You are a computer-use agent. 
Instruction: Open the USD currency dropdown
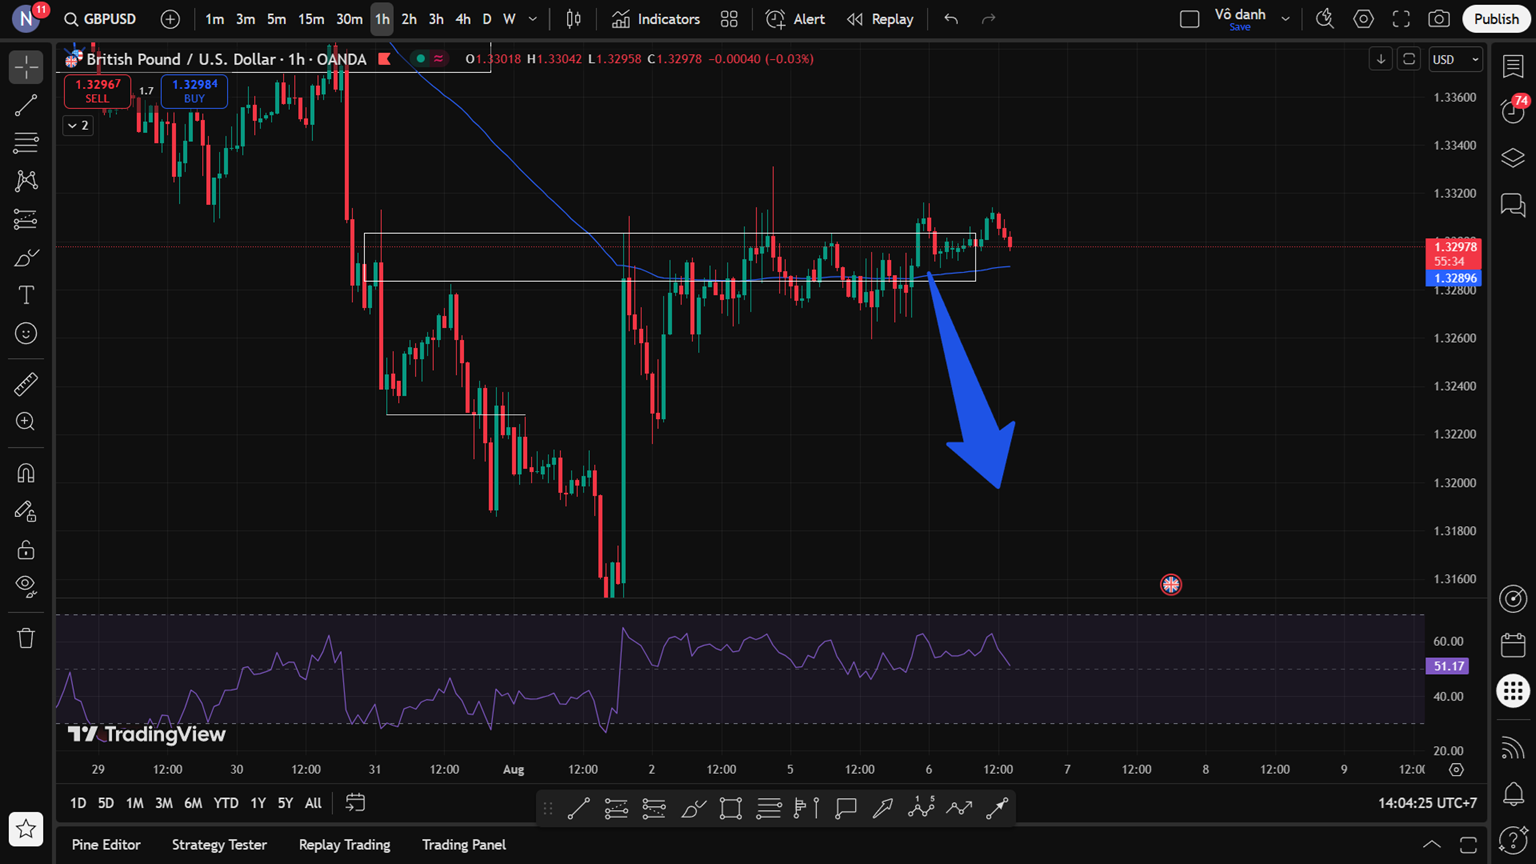pyautogui.click(x=1455, y=60)
